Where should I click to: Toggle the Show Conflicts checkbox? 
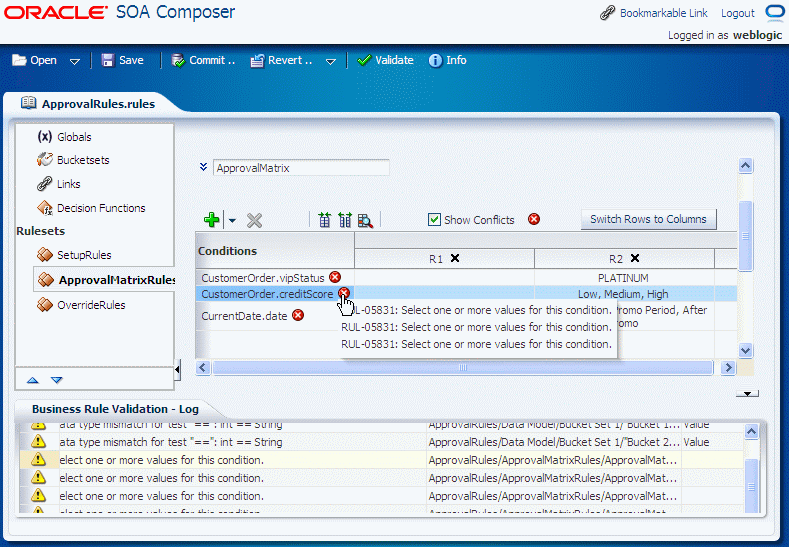(x=434, y=219)
